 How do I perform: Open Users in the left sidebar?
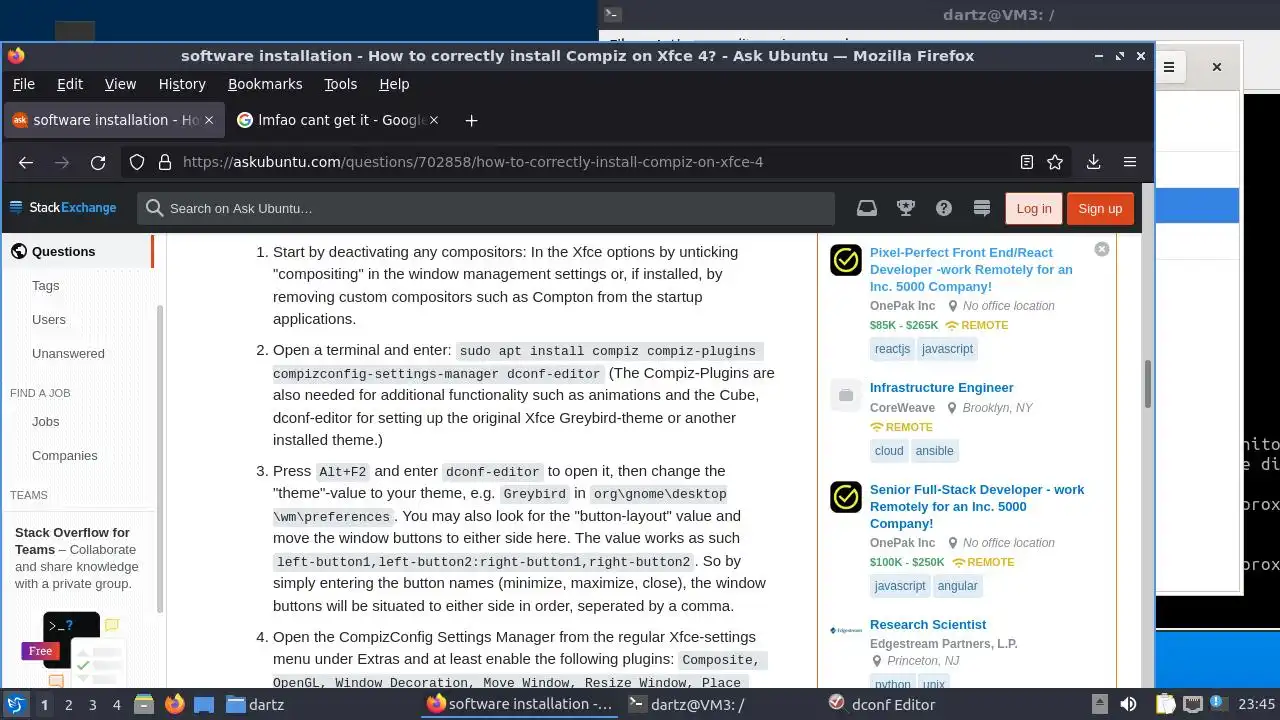point(48,320)
